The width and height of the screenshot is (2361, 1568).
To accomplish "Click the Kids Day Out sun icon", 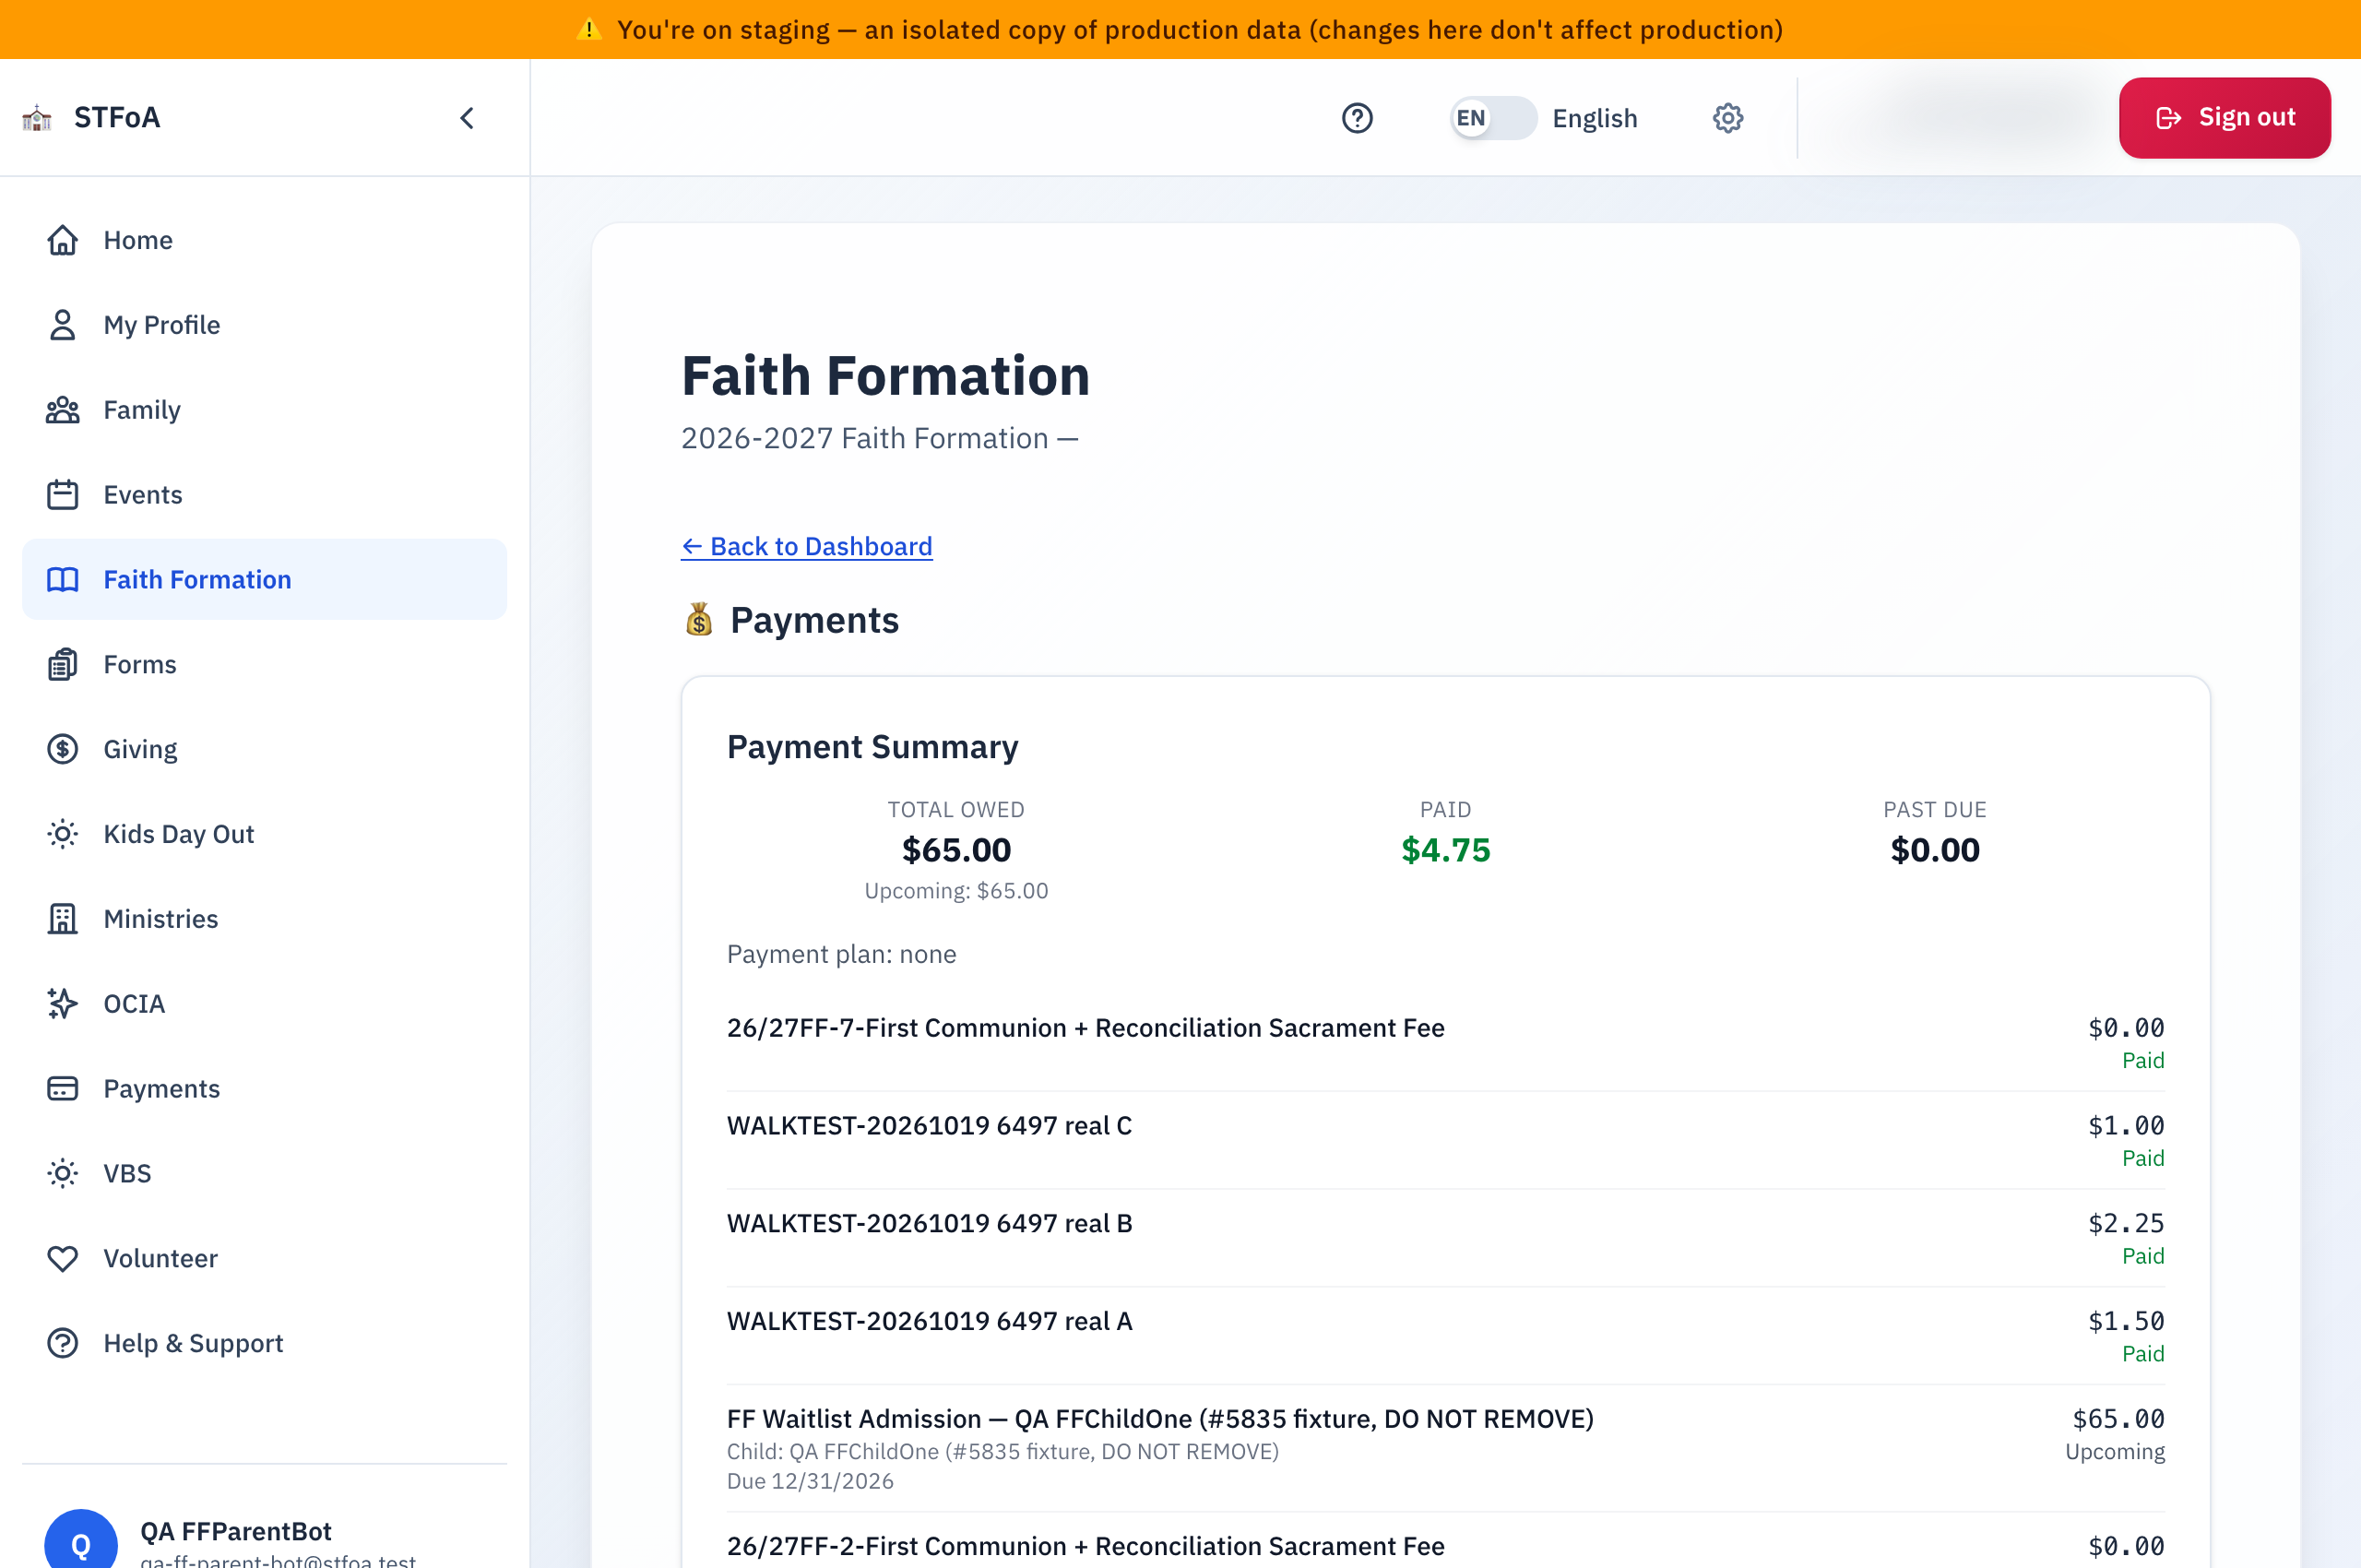I will click(62, 834).
